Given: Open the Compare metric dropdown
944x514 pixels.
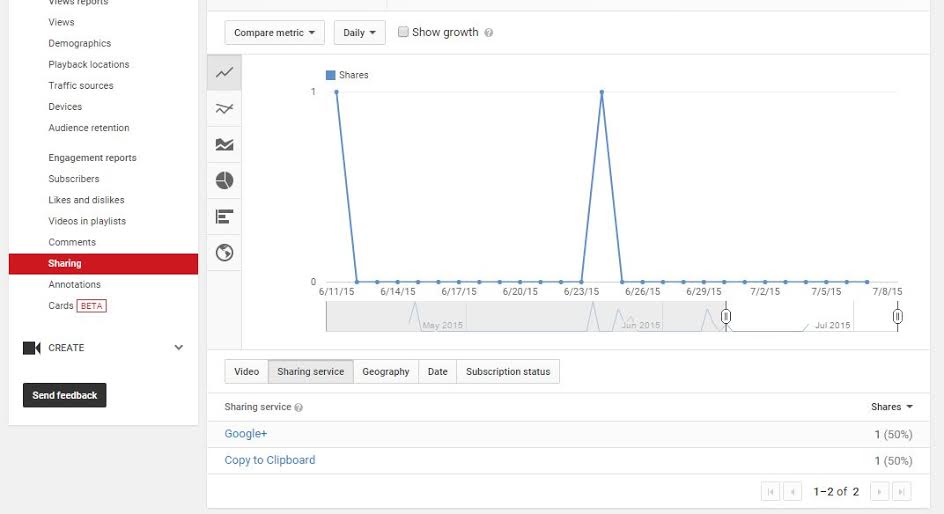Looking at the screenshot, I should coord(275,33).
